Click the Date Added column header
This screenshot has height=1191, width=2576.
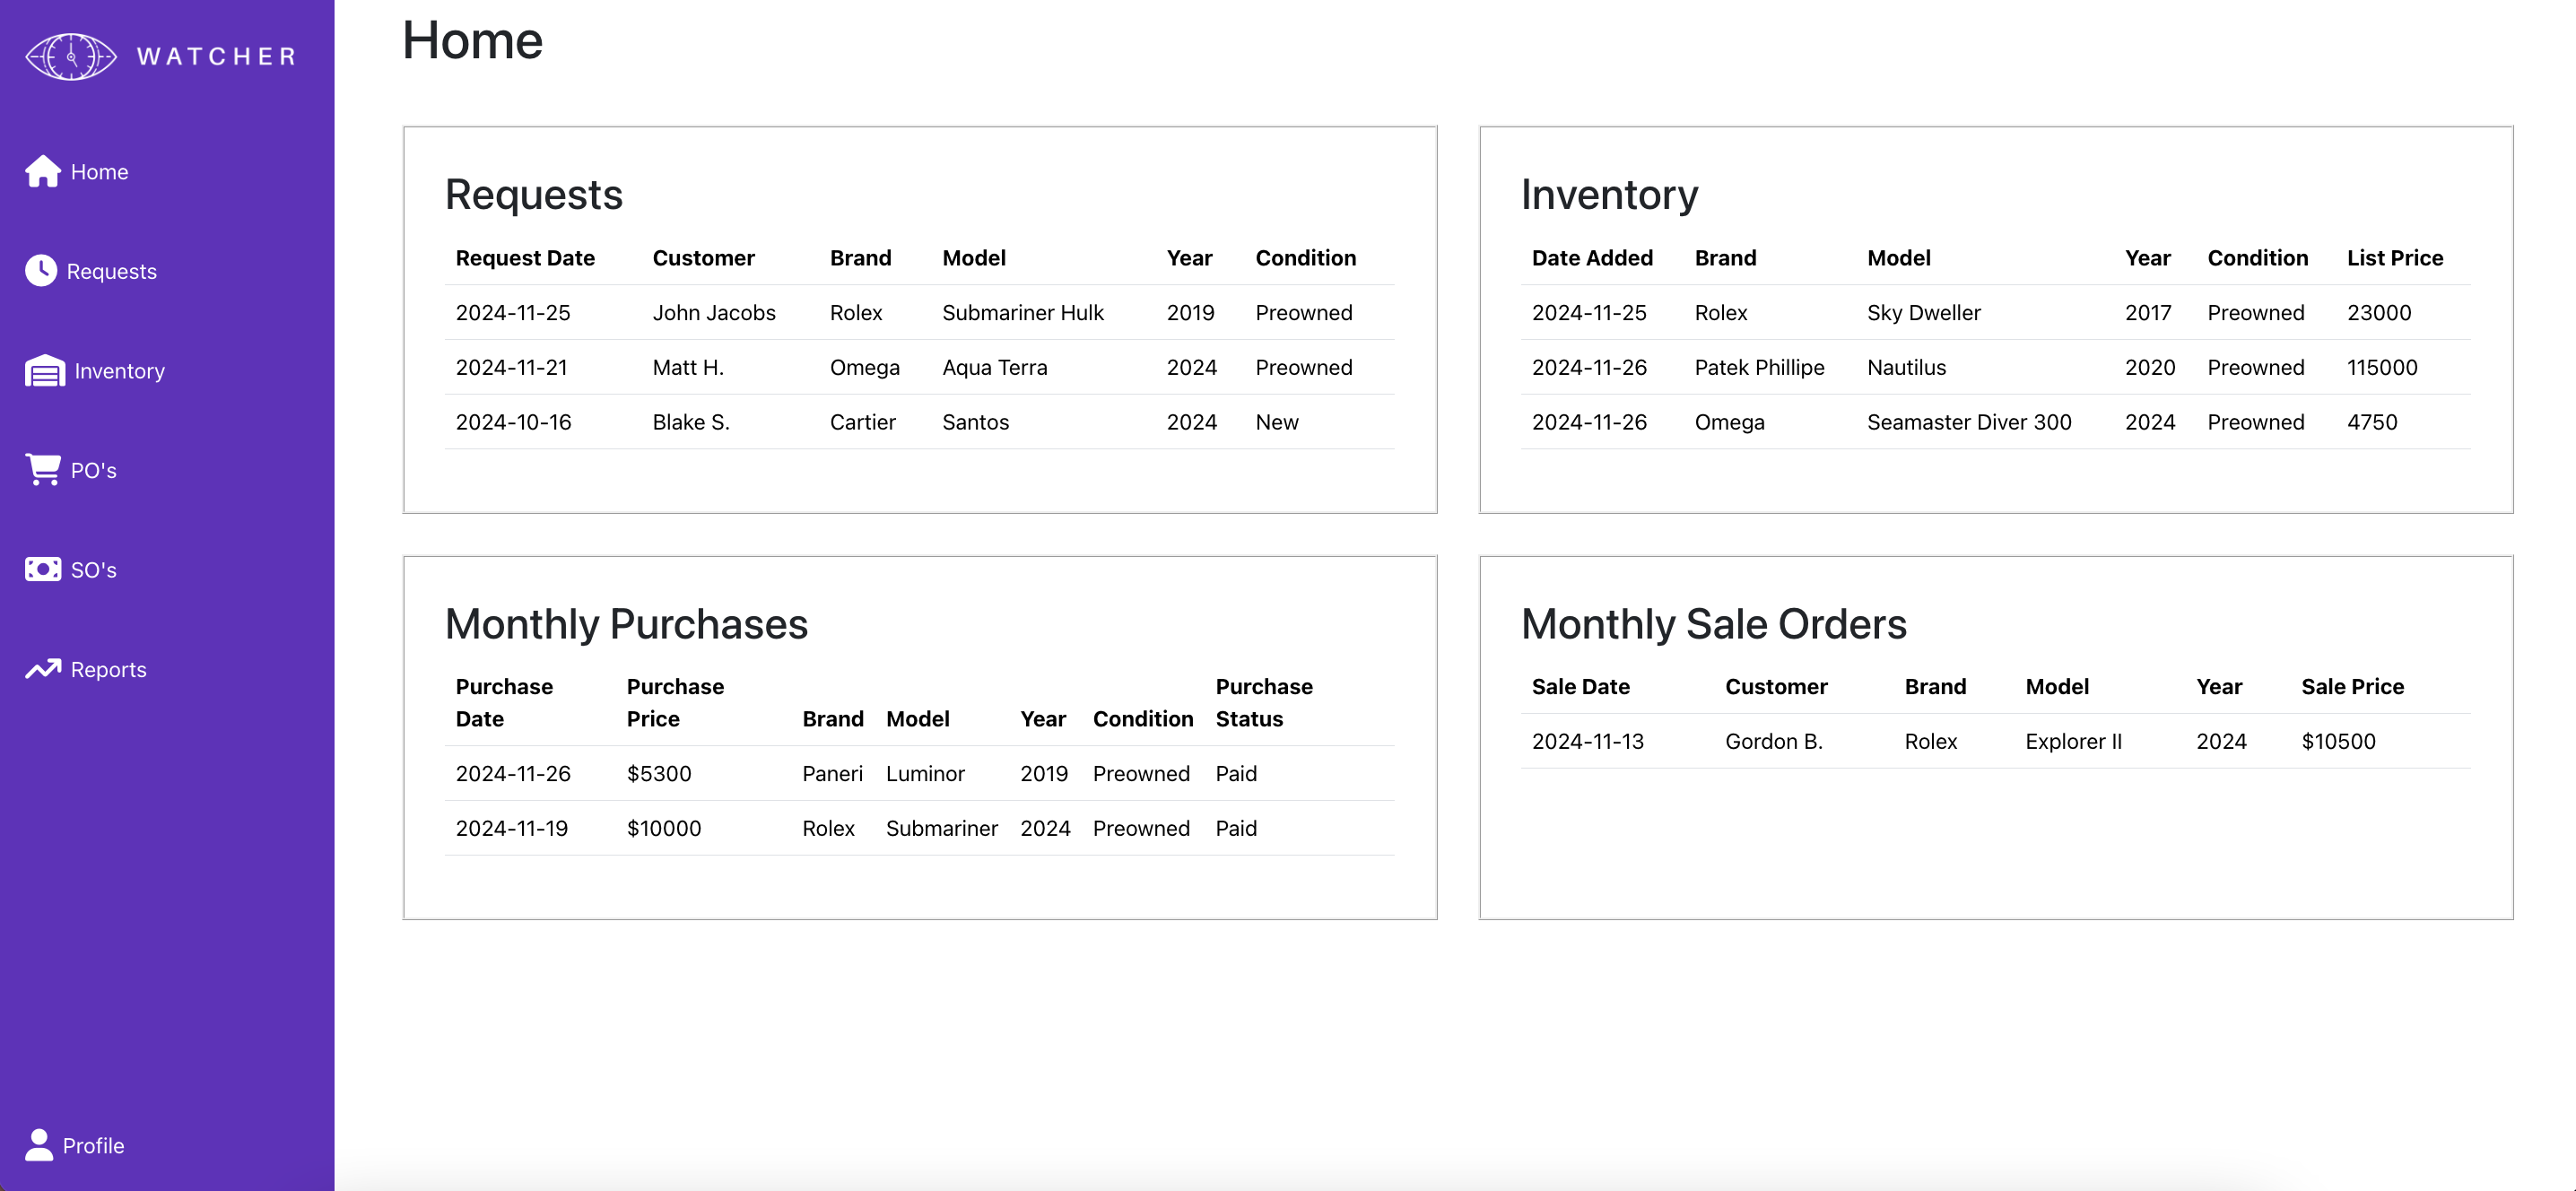point(1592,258)
